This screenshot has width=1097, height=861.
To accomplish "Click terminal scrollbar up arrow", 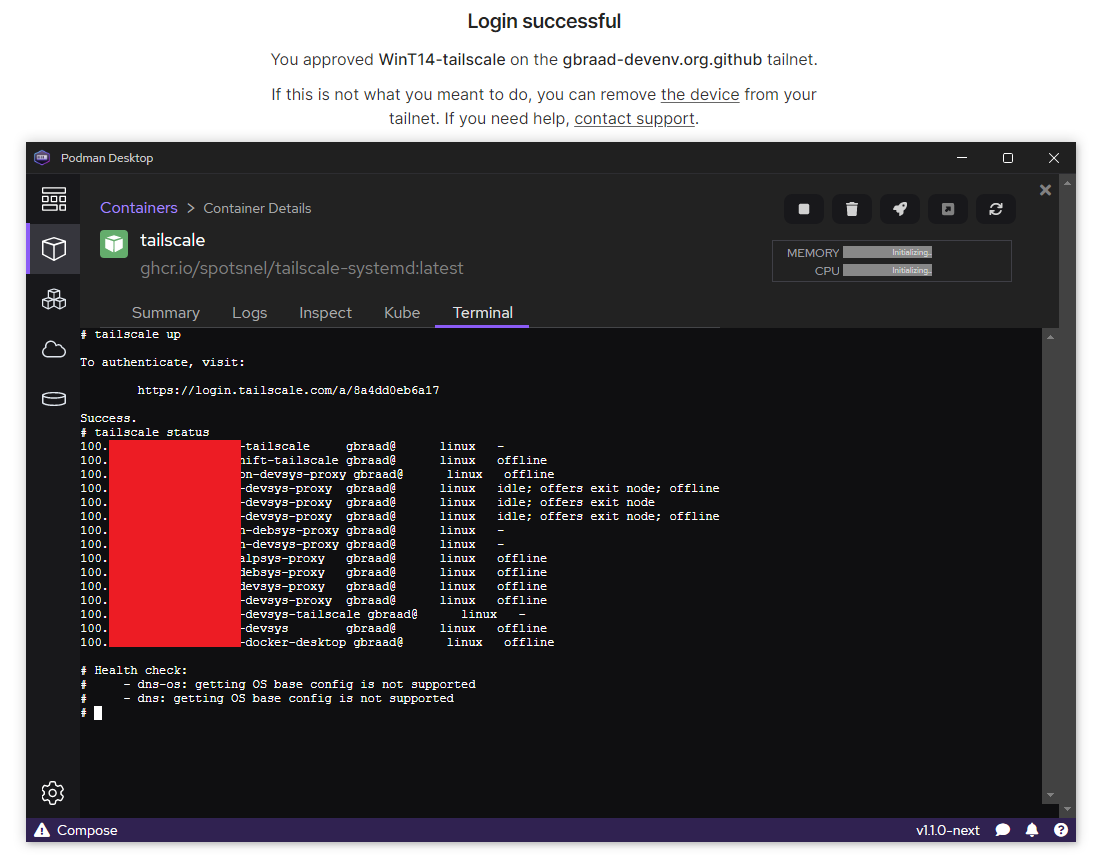I will coord(1050,338).
